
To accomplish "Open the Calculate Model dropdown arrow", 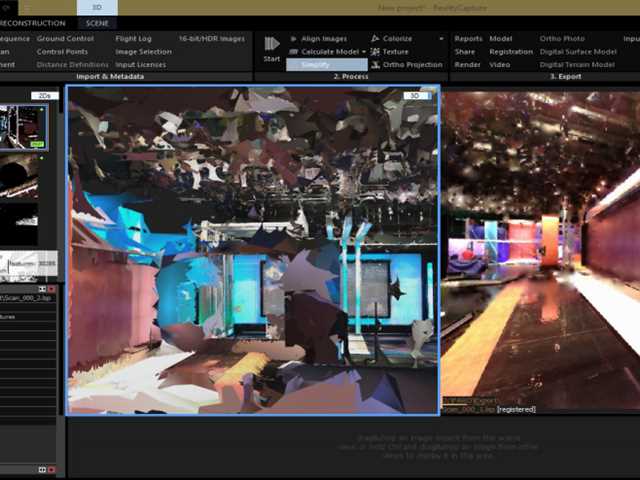I will [364, 51].
